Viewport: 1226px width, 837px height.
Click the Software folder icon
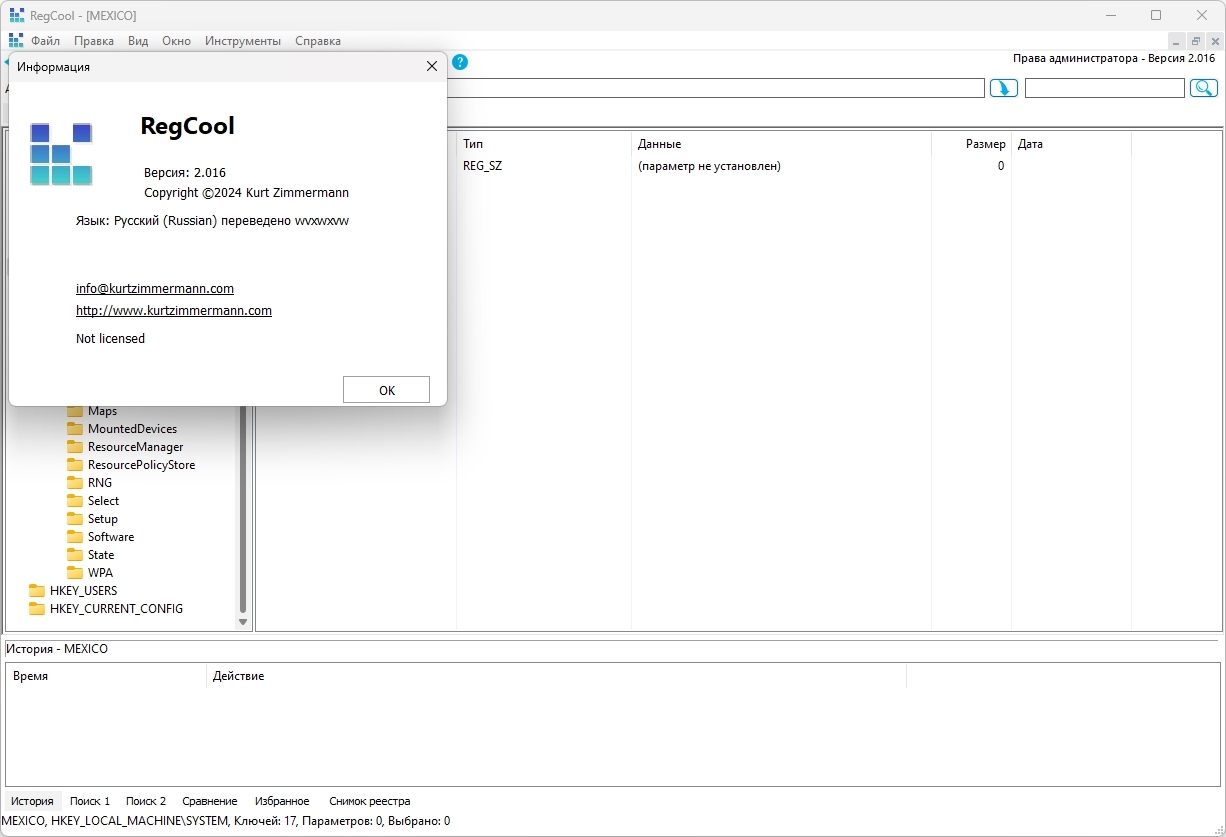pos(75,537)
